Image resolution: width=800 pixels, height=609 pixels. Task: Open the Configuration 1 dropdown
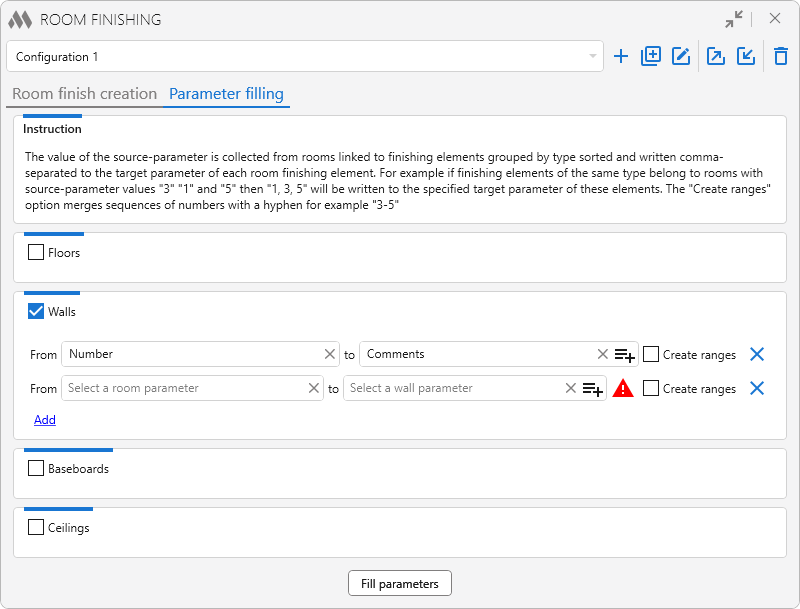click(304, 57)
